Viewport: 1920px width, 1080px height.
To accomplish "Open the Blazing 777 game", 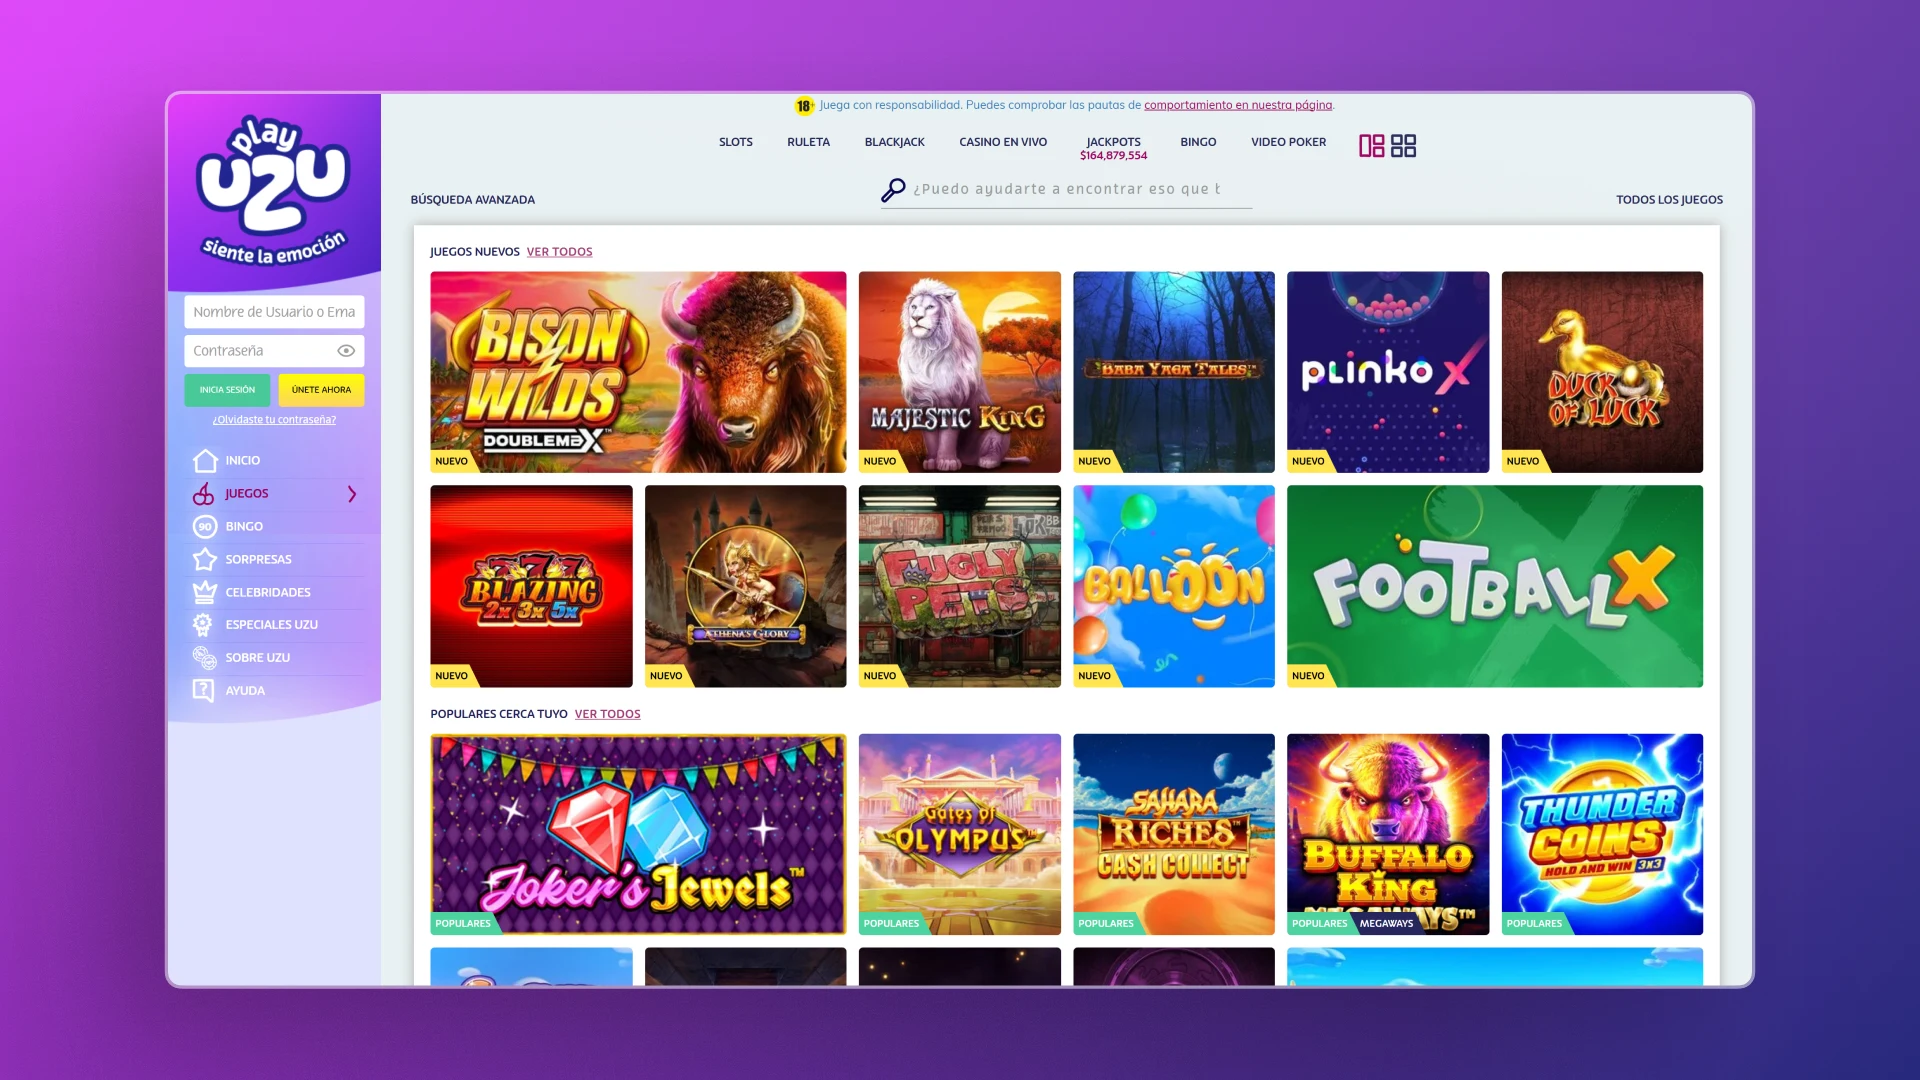I will [531, 586].
